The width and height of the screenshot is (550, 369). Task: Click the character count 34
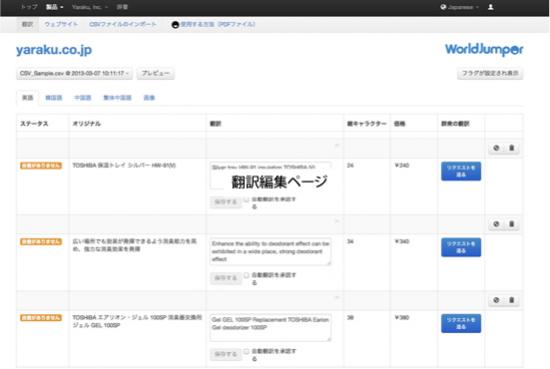click(350, 241)
